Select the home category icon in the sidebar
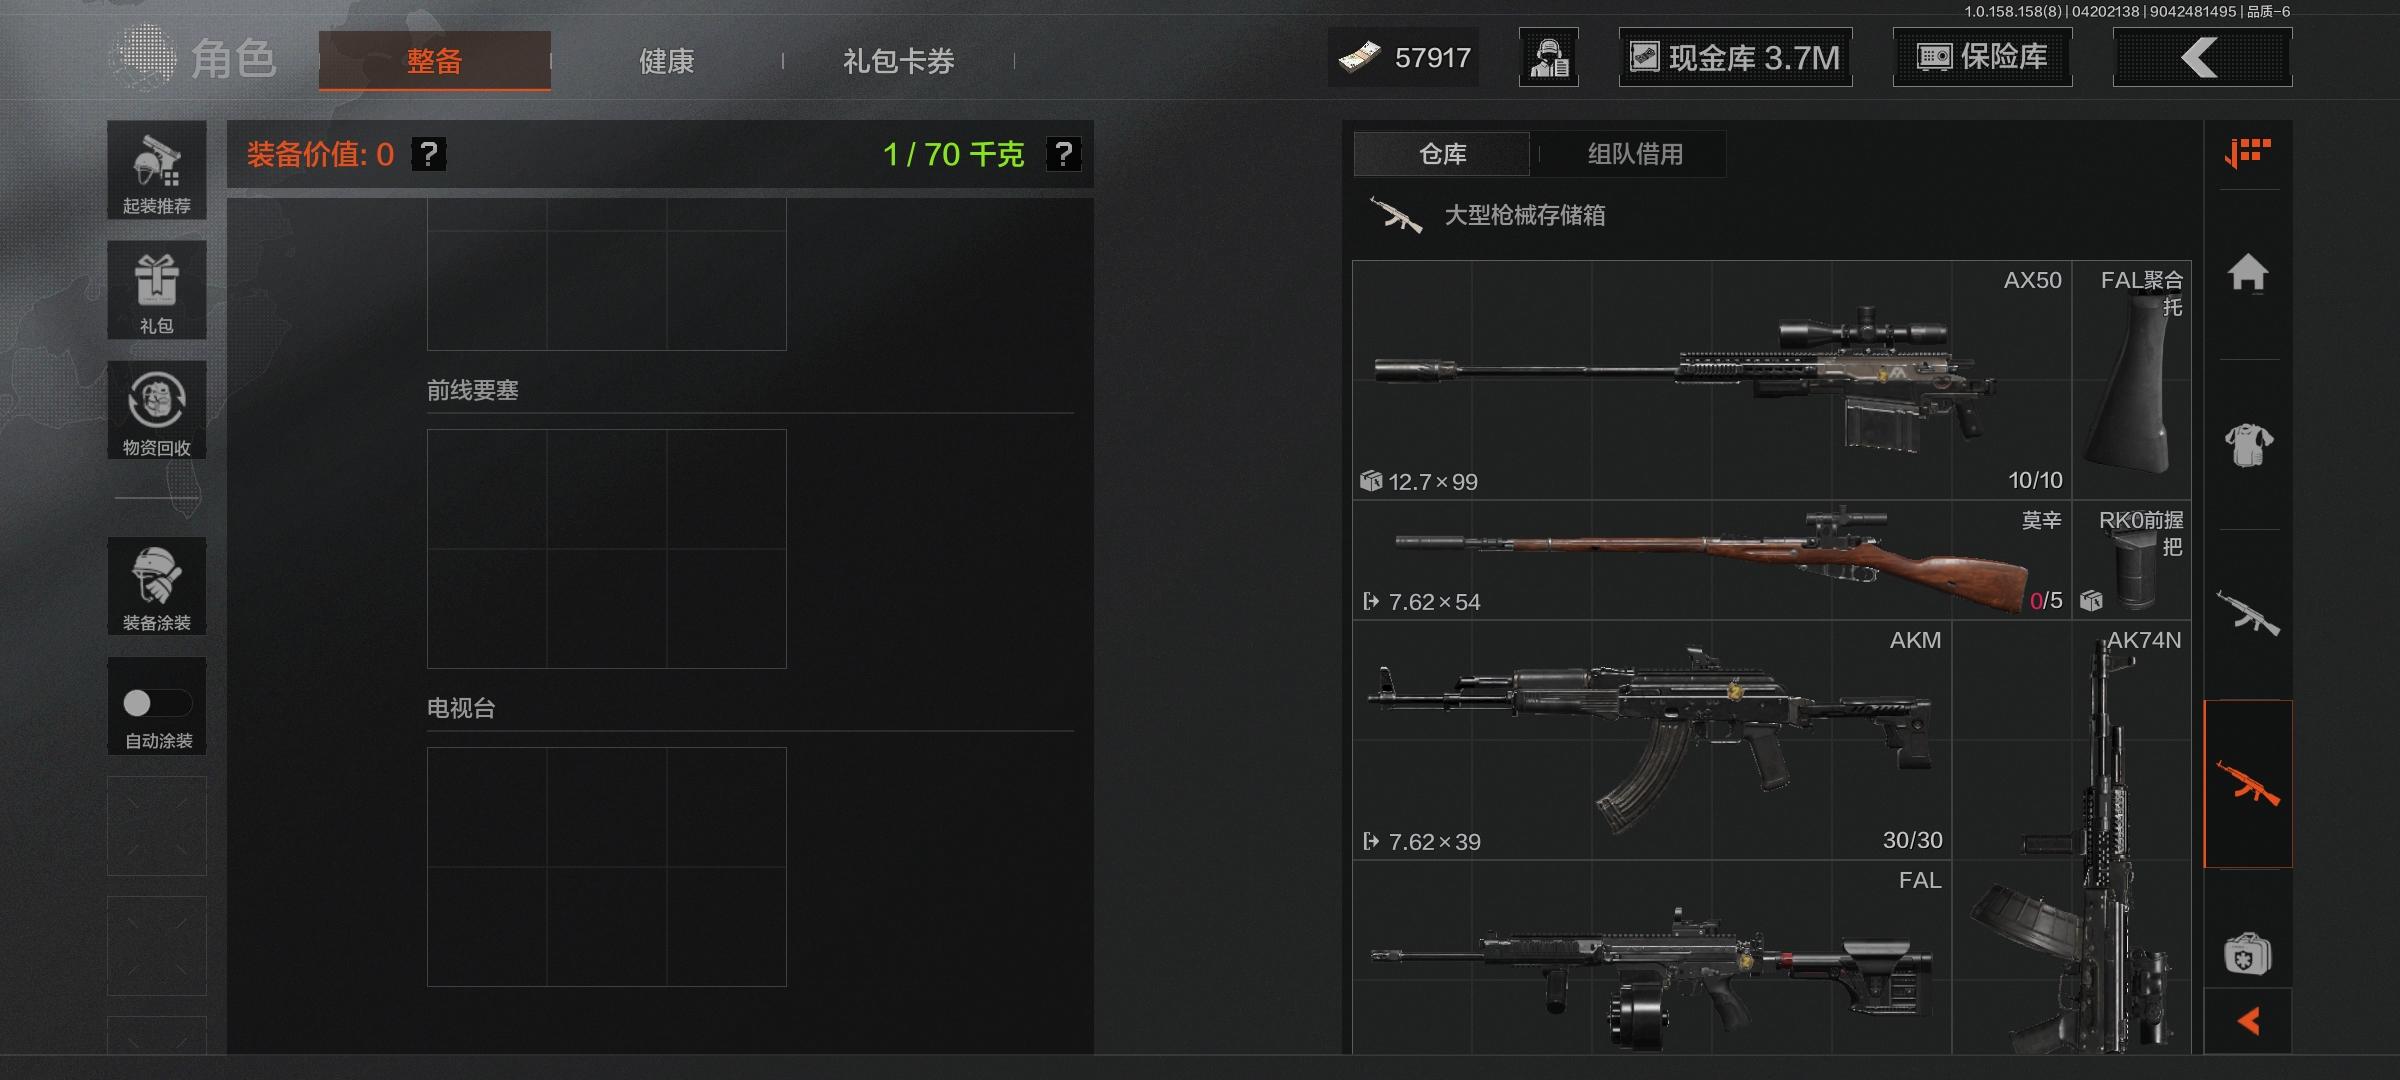 pos(2248,273)
